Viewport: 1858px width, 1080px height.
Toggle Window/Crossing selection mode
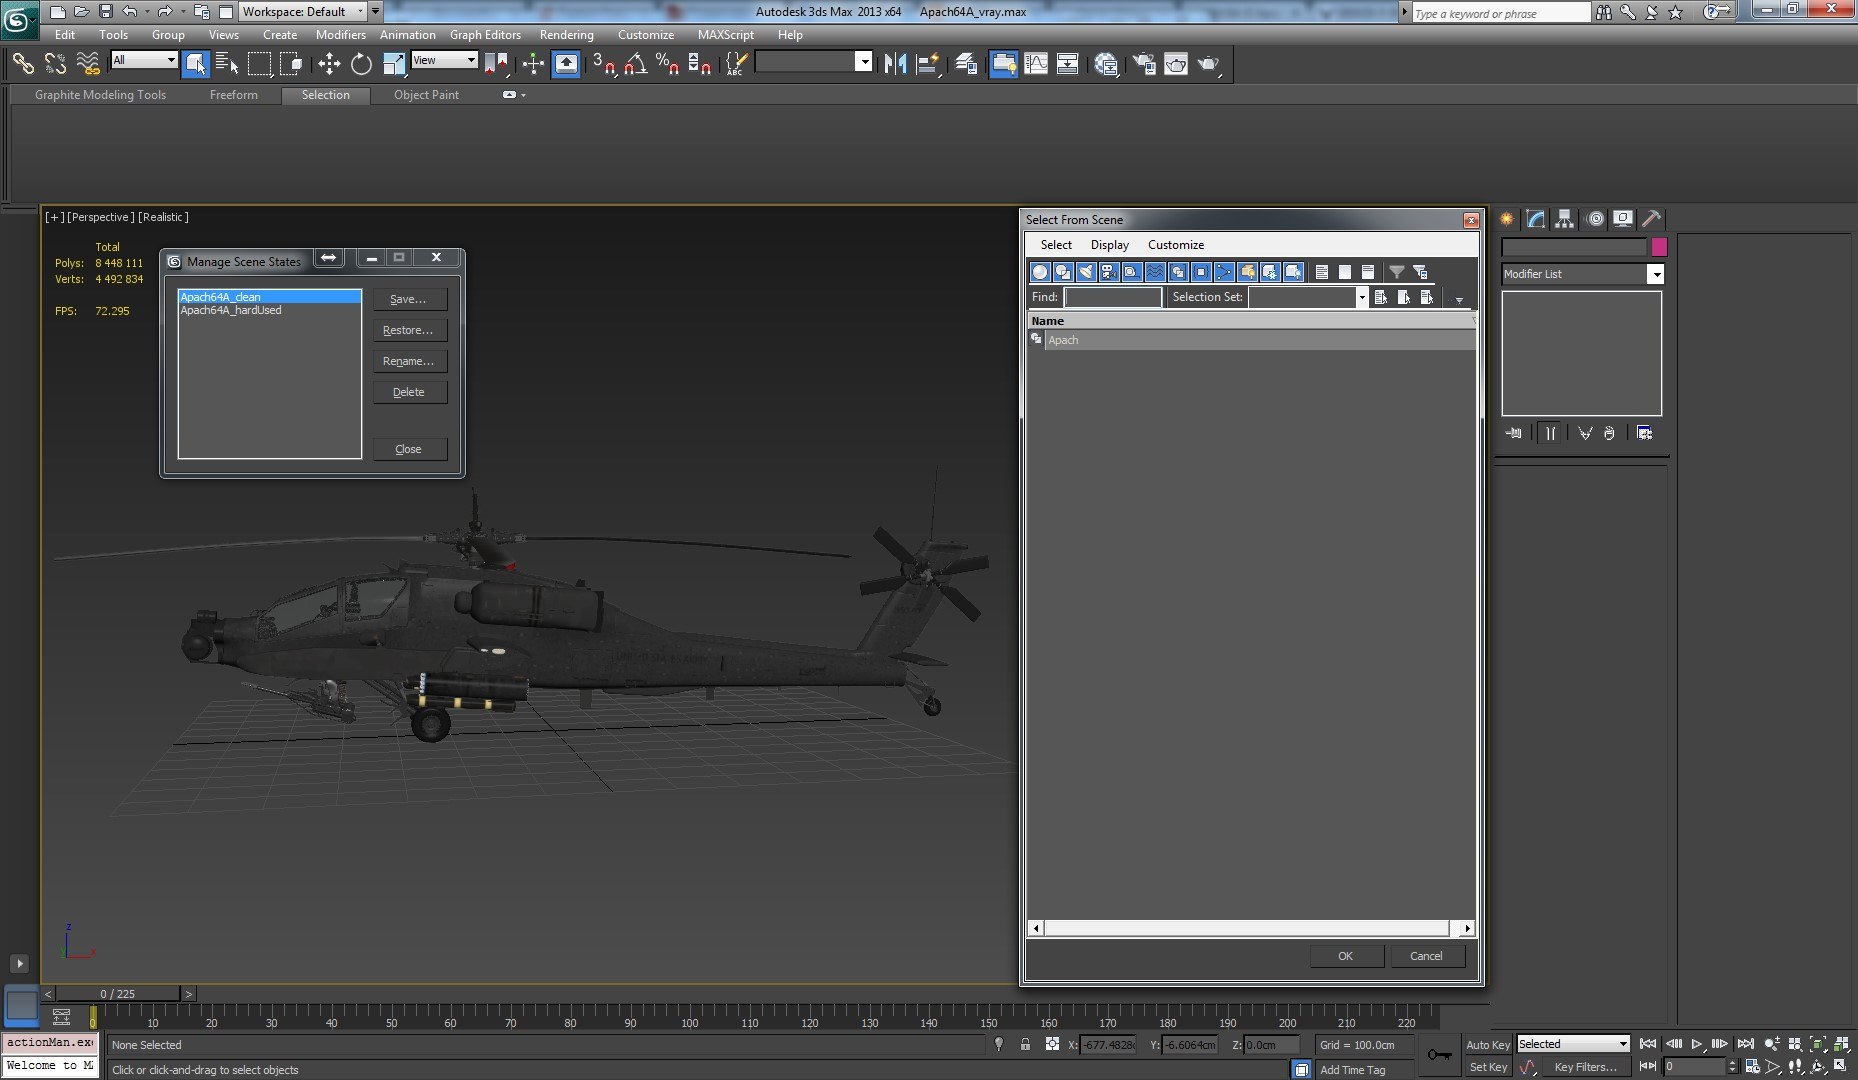[291, 64]
